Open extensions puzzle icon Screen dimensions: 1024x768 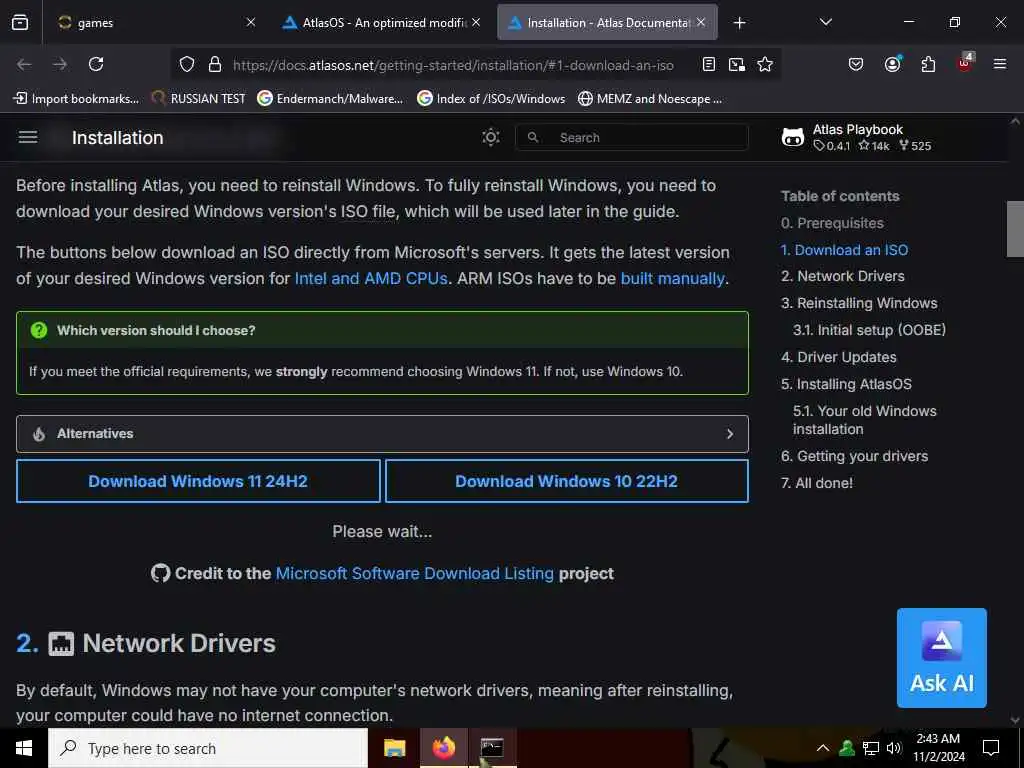[928, 64]
